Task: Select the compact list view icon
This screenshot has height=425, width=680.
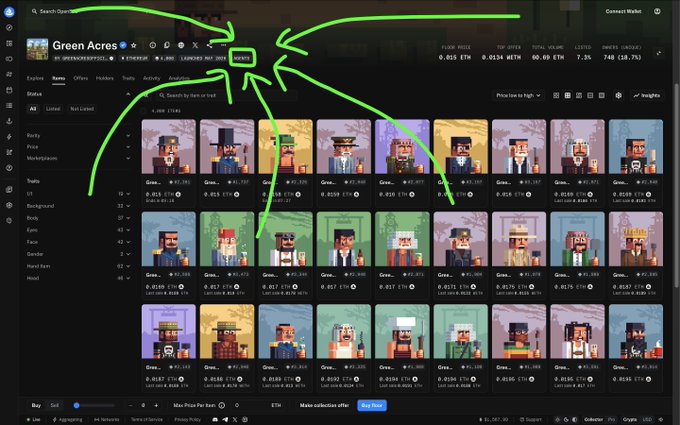Action: tap(590, 95)
